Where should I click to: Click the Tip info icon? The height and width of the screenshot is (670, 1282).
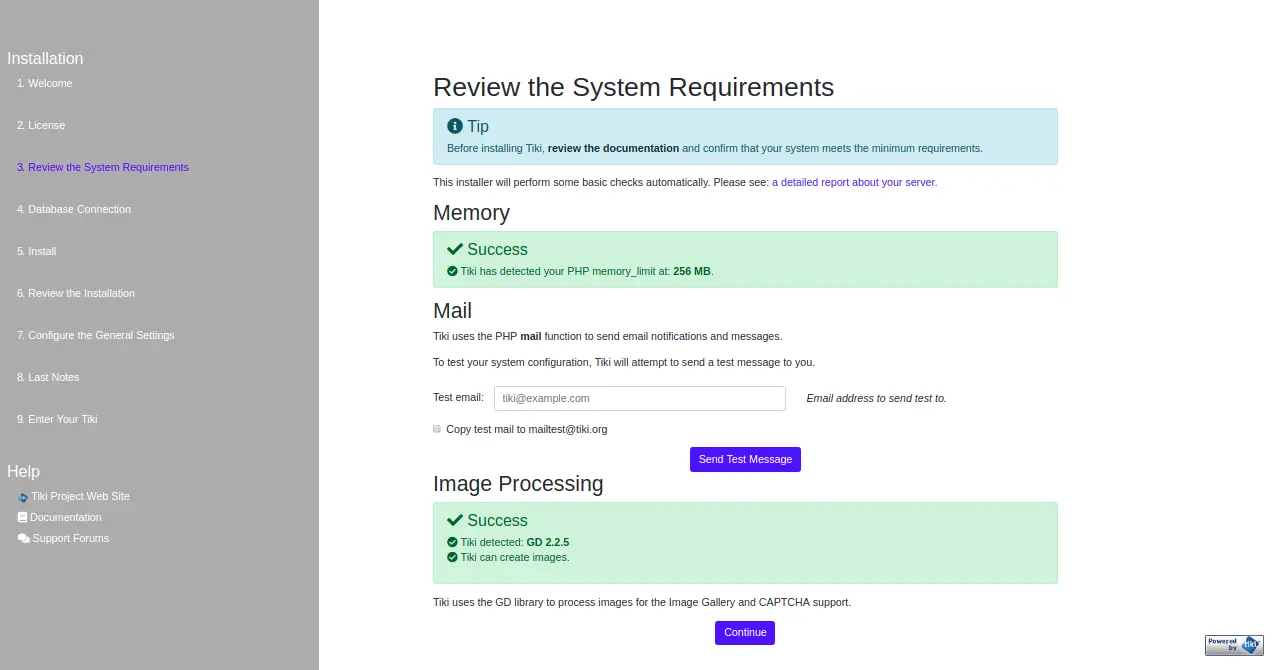(x=455, y=126)
